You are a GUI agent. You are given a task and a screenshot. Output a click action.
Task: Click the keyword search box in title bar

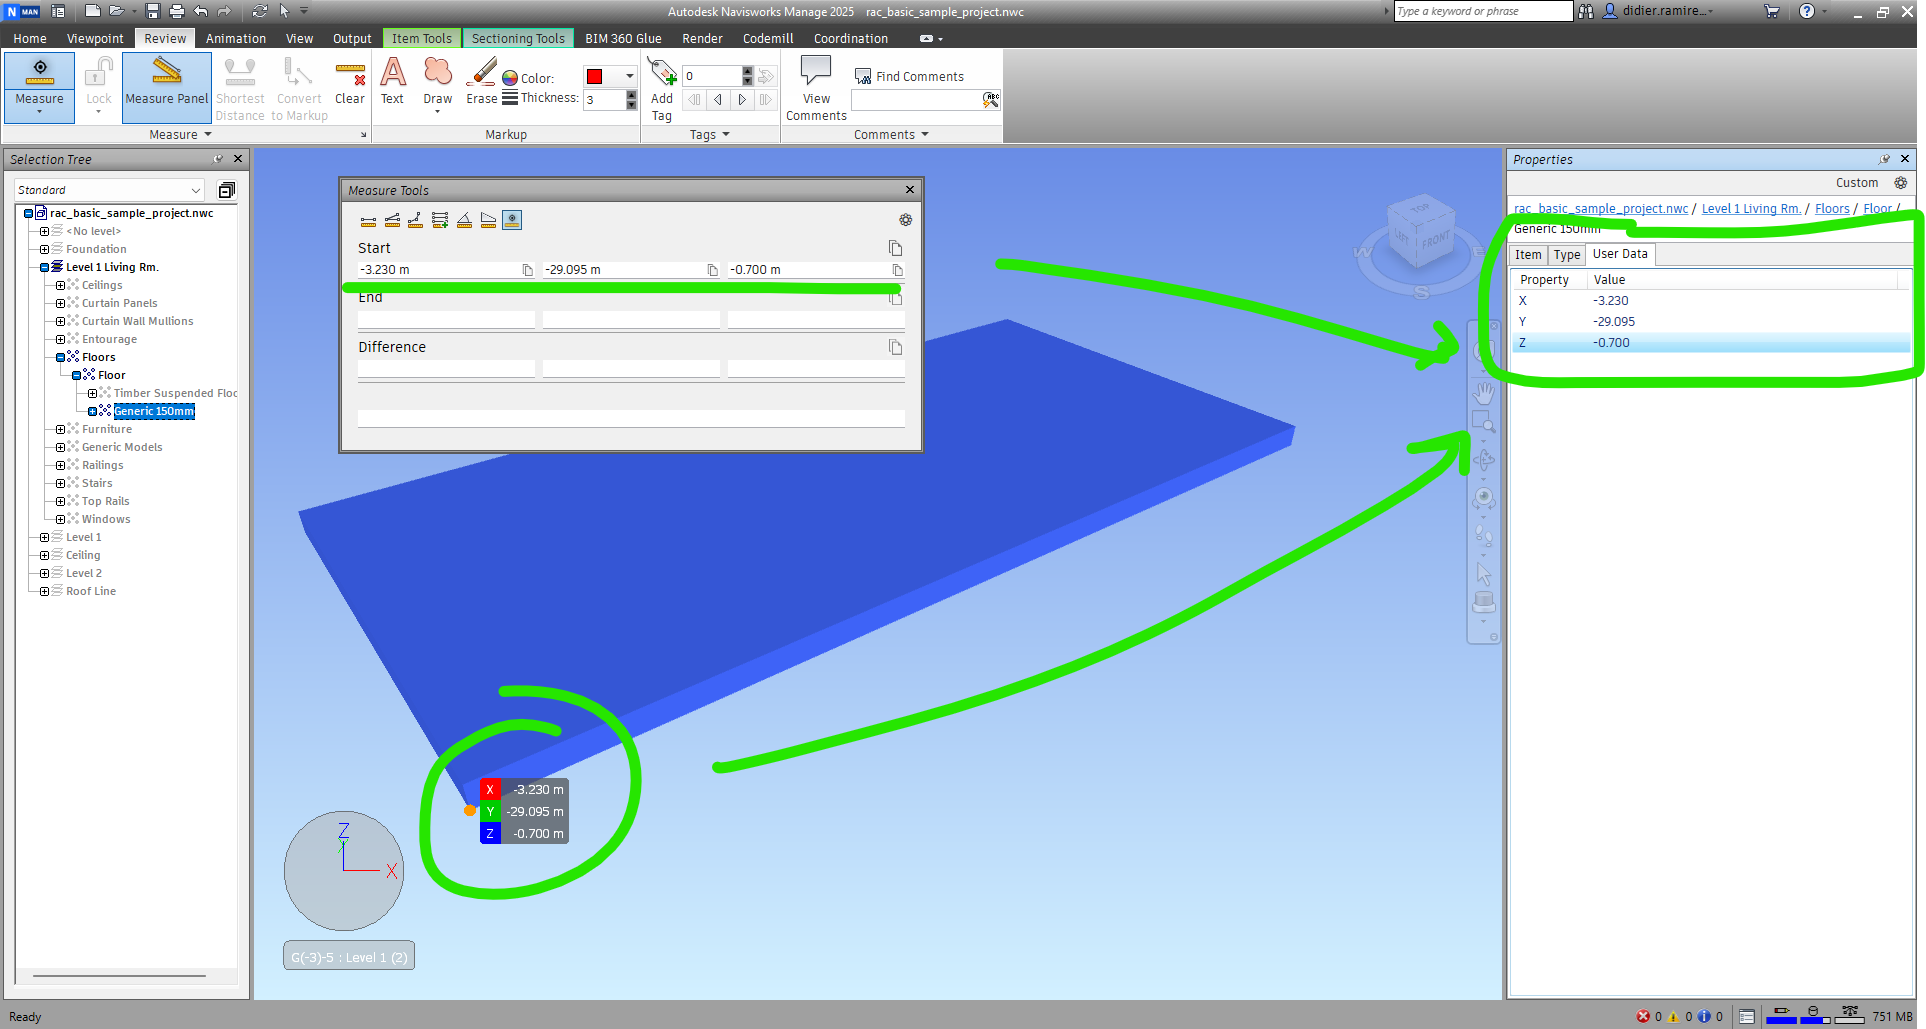click(x=1483, y=11)
